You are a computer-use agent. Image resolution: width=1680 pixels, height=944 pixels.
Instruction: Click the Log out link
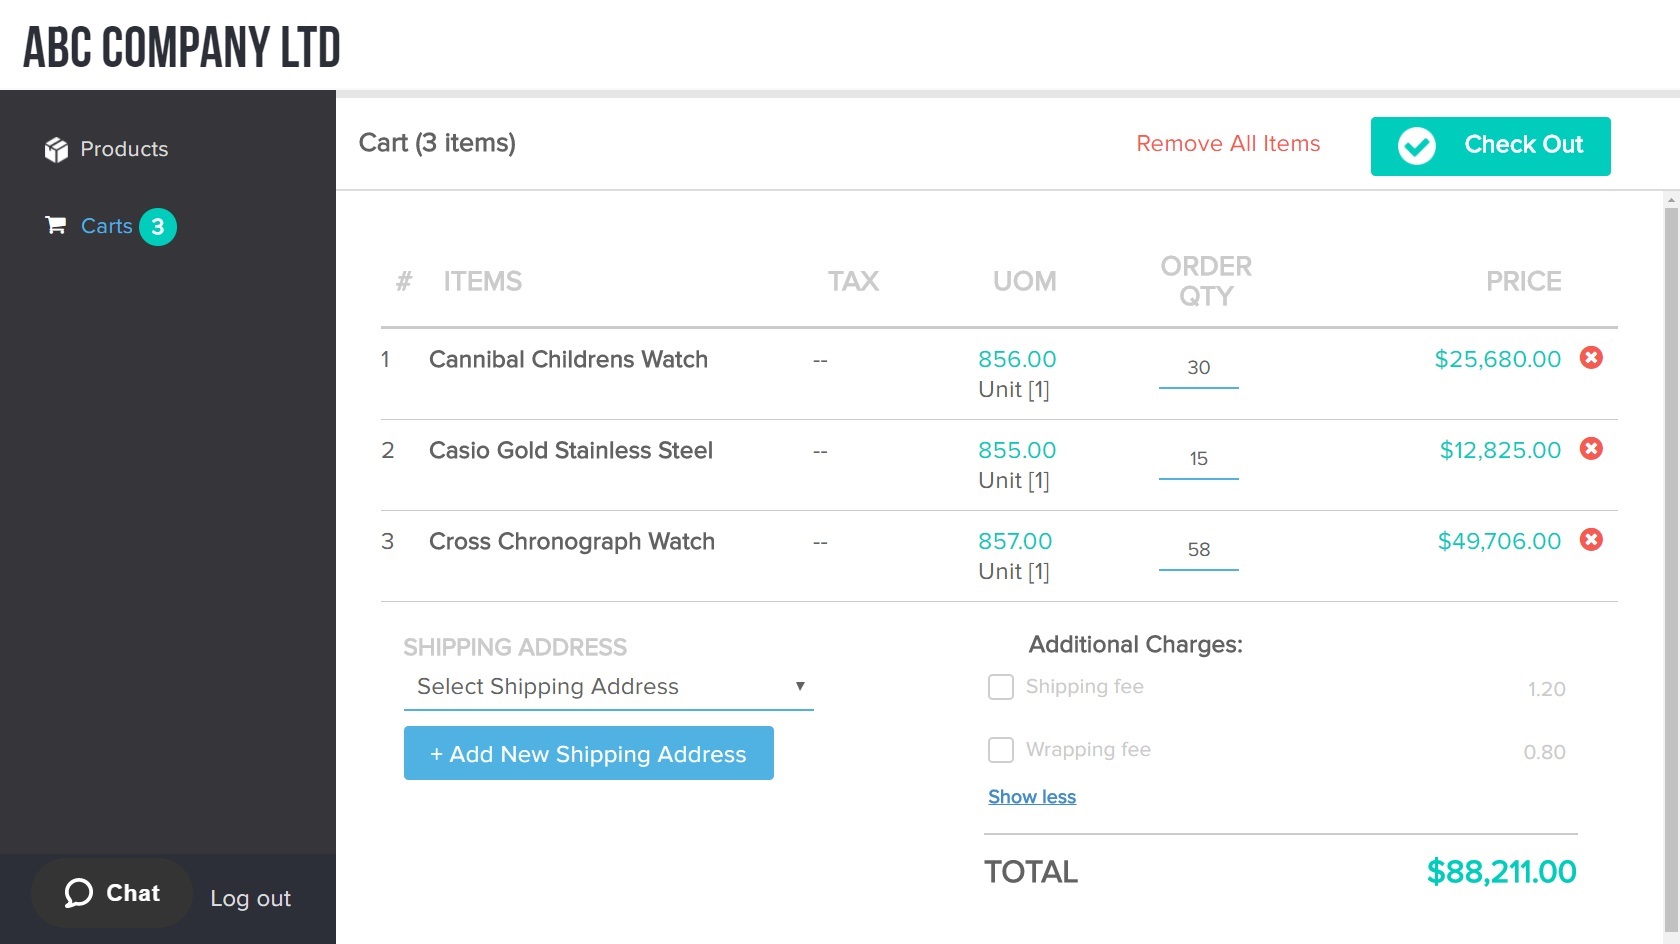pos(250,898)
